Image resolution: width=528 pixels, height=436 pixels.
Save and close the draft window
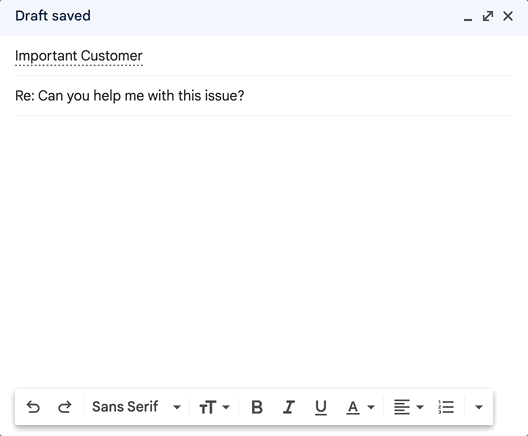[508, 16]
